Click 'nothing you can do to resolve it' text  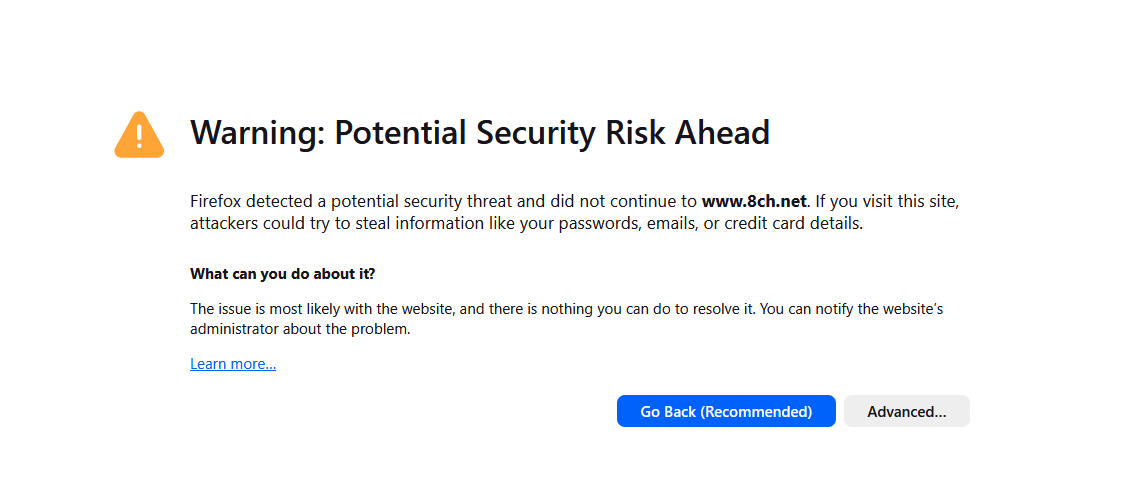(645, 309)
